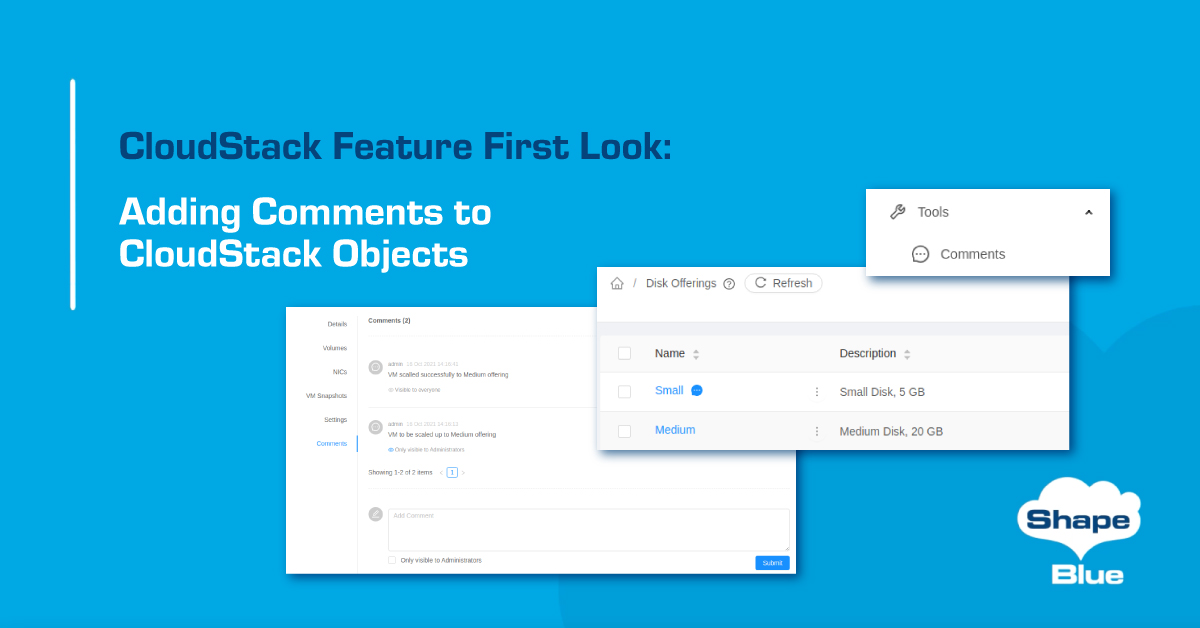
Task: Click the avatar of the 'VM scaled successfully' comment
Action: (376, 367)
